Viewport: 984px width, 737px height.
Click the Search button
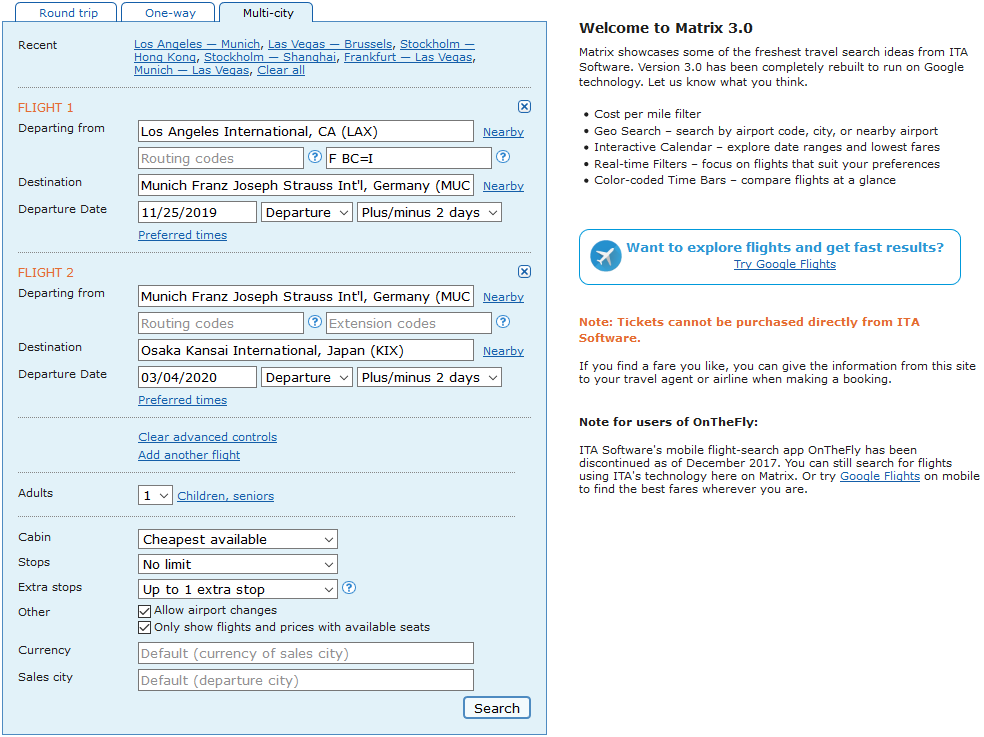496,708
